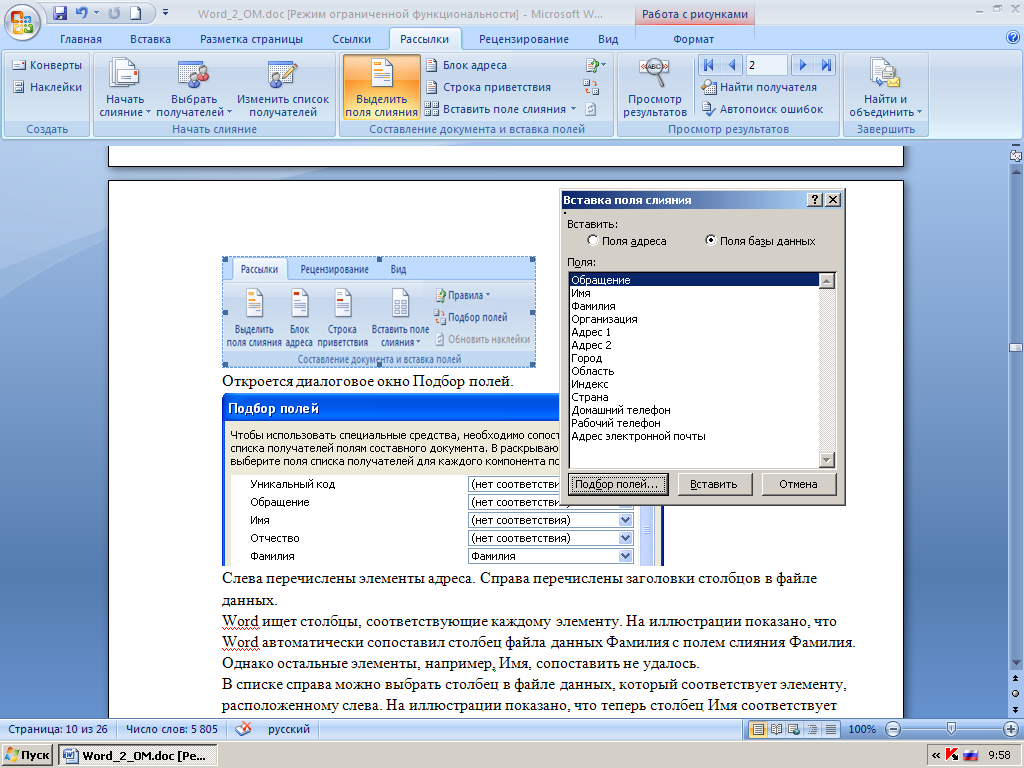Select Address fields (Поля адреса) radio
Image resolution: width=1024 pixels, height=768 pixels.
626,241
